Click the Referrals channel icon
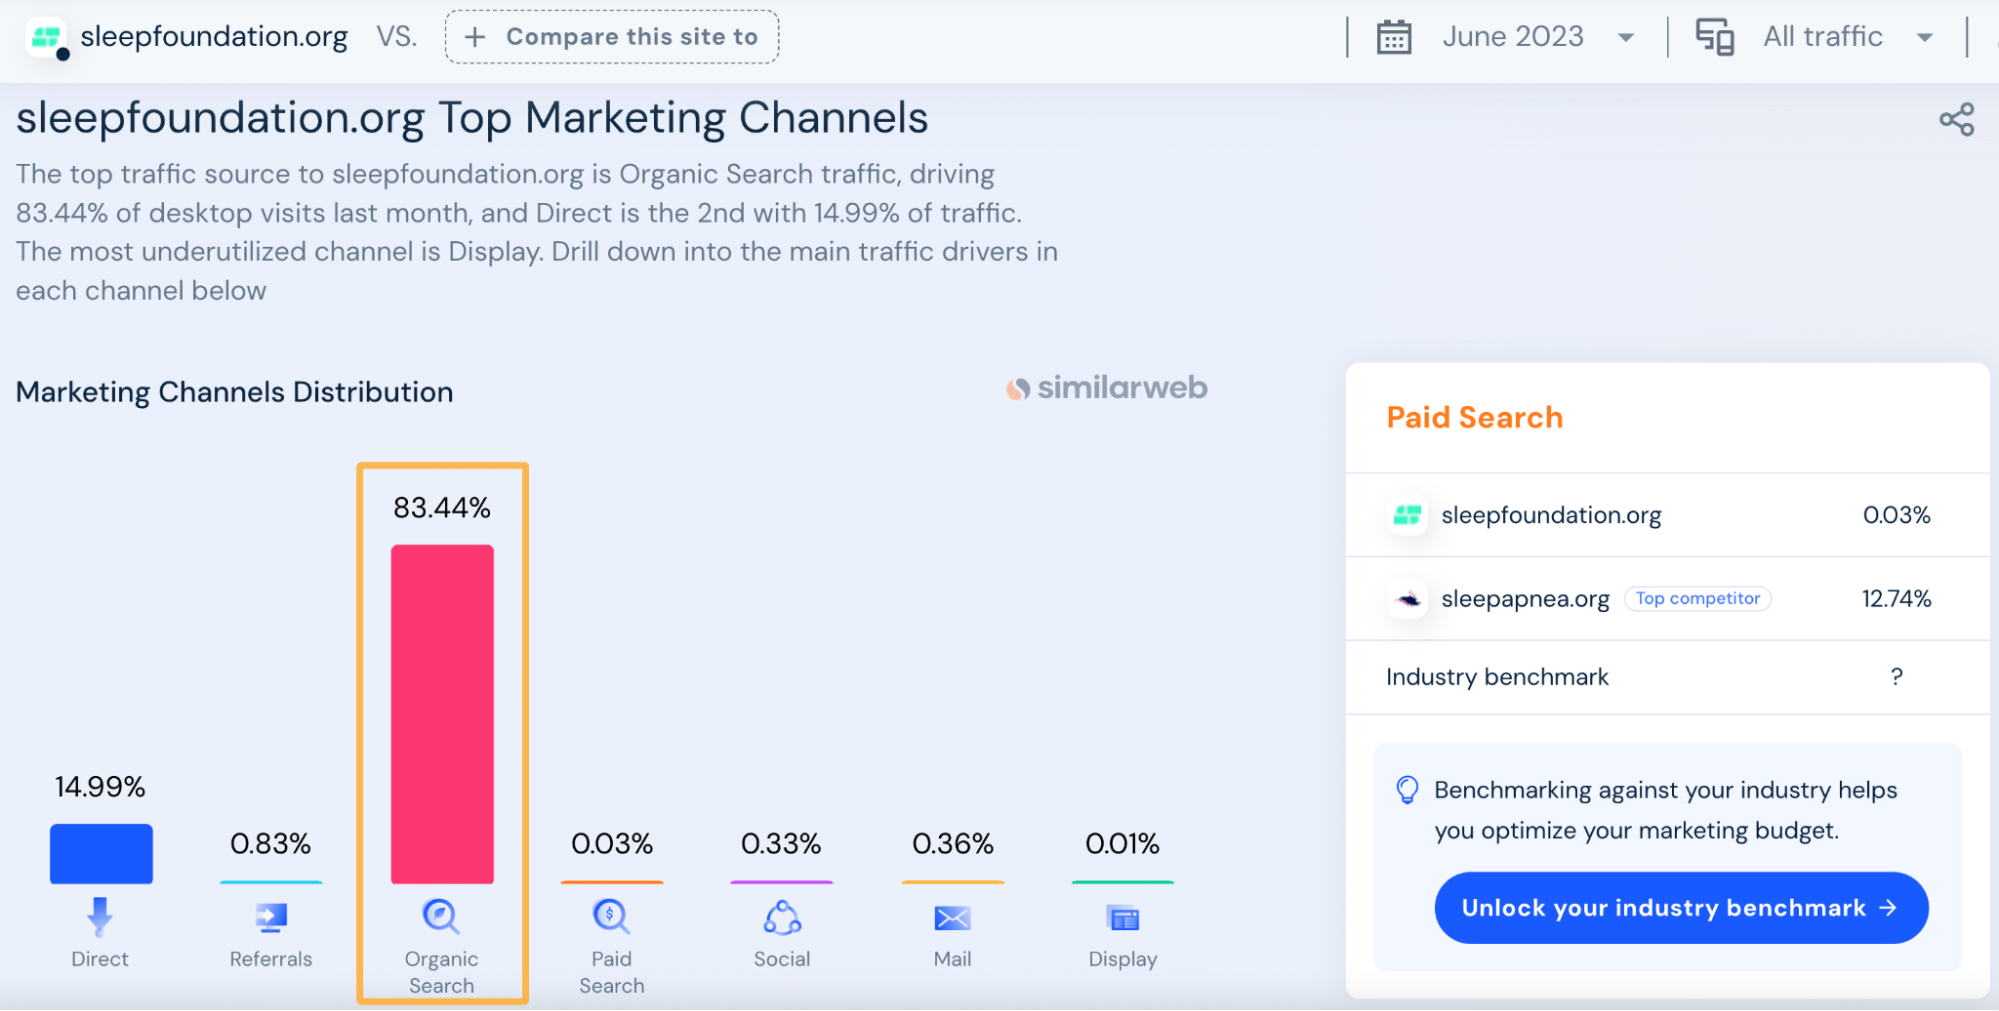 click(x=270, y=916)
